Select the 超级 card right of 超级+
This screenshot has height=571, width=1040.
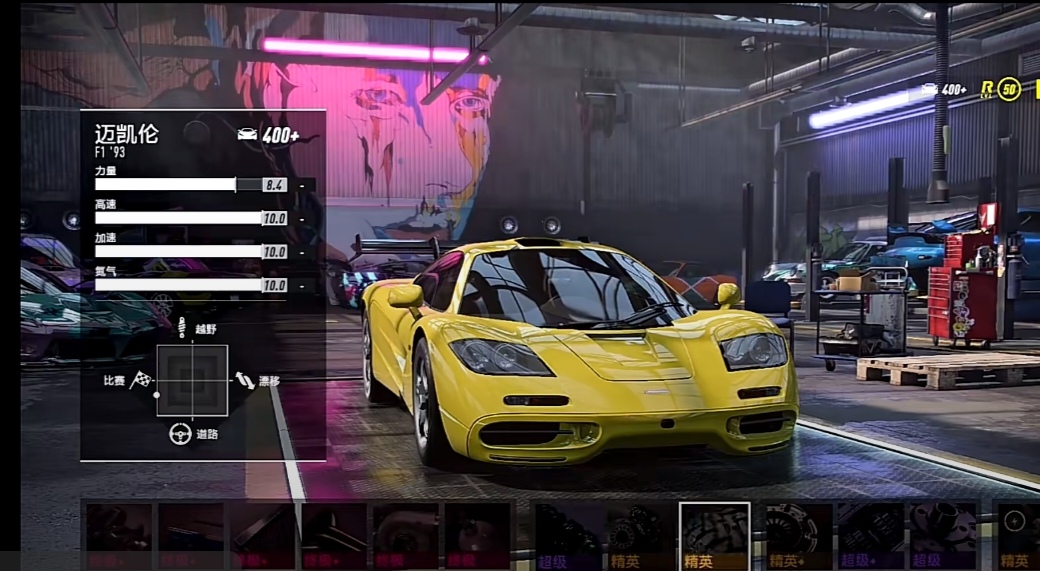tap(942, 536)
